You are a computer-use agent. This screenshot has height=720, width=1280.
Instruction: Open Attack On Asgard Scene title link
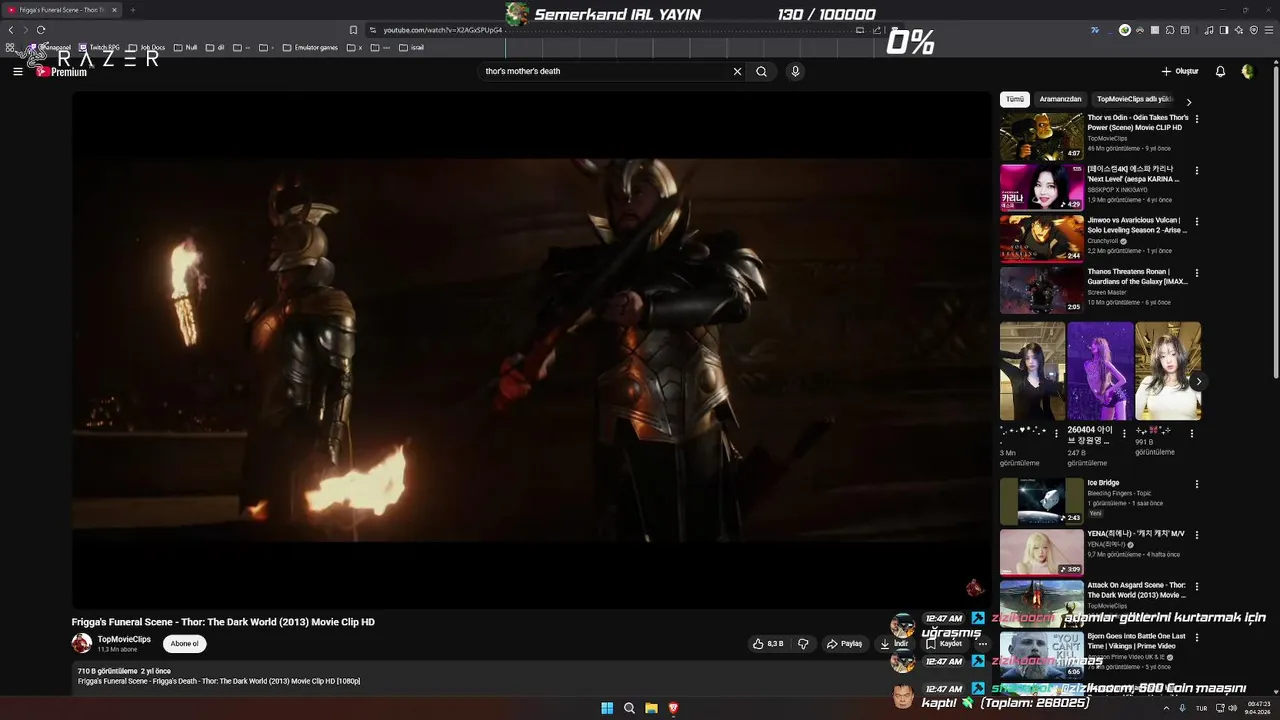coord(1136,590)
